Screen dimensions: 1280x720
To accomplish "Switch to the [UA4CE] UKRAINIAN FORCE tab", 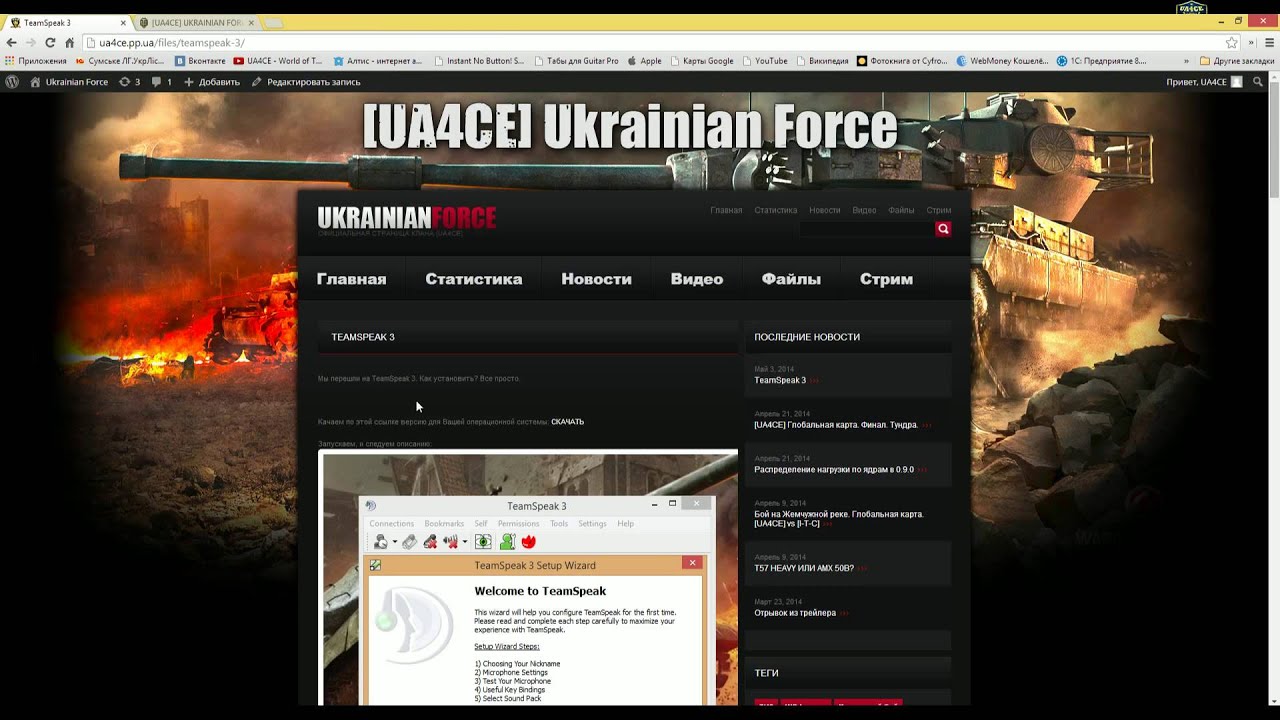I will coord(196,22).
